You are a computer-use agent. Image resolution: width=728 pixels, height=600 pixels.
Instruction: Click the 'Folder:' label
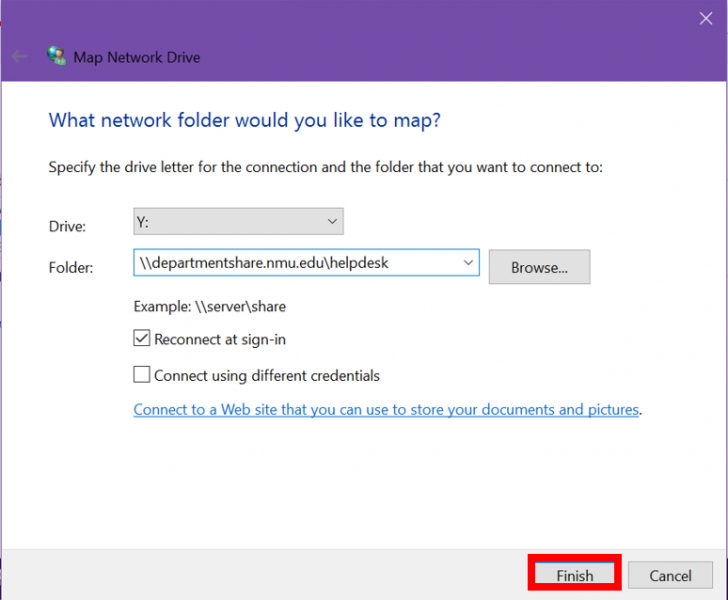(71, 267)
